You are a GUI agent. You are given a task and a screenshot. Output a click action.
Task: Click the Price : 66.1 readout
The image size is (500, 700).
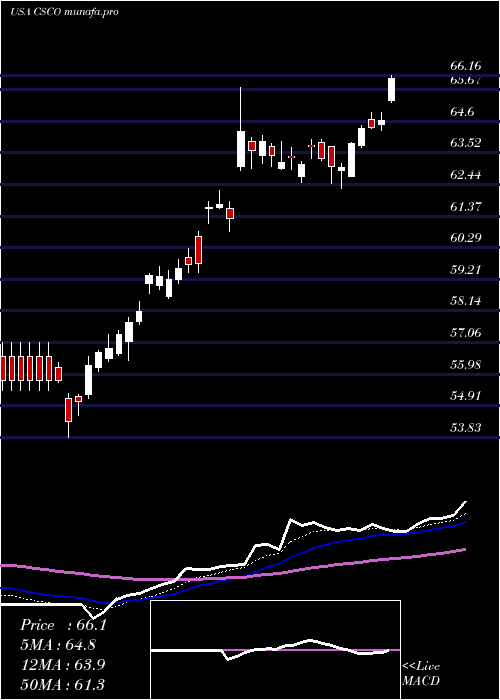tap(63, 625)
